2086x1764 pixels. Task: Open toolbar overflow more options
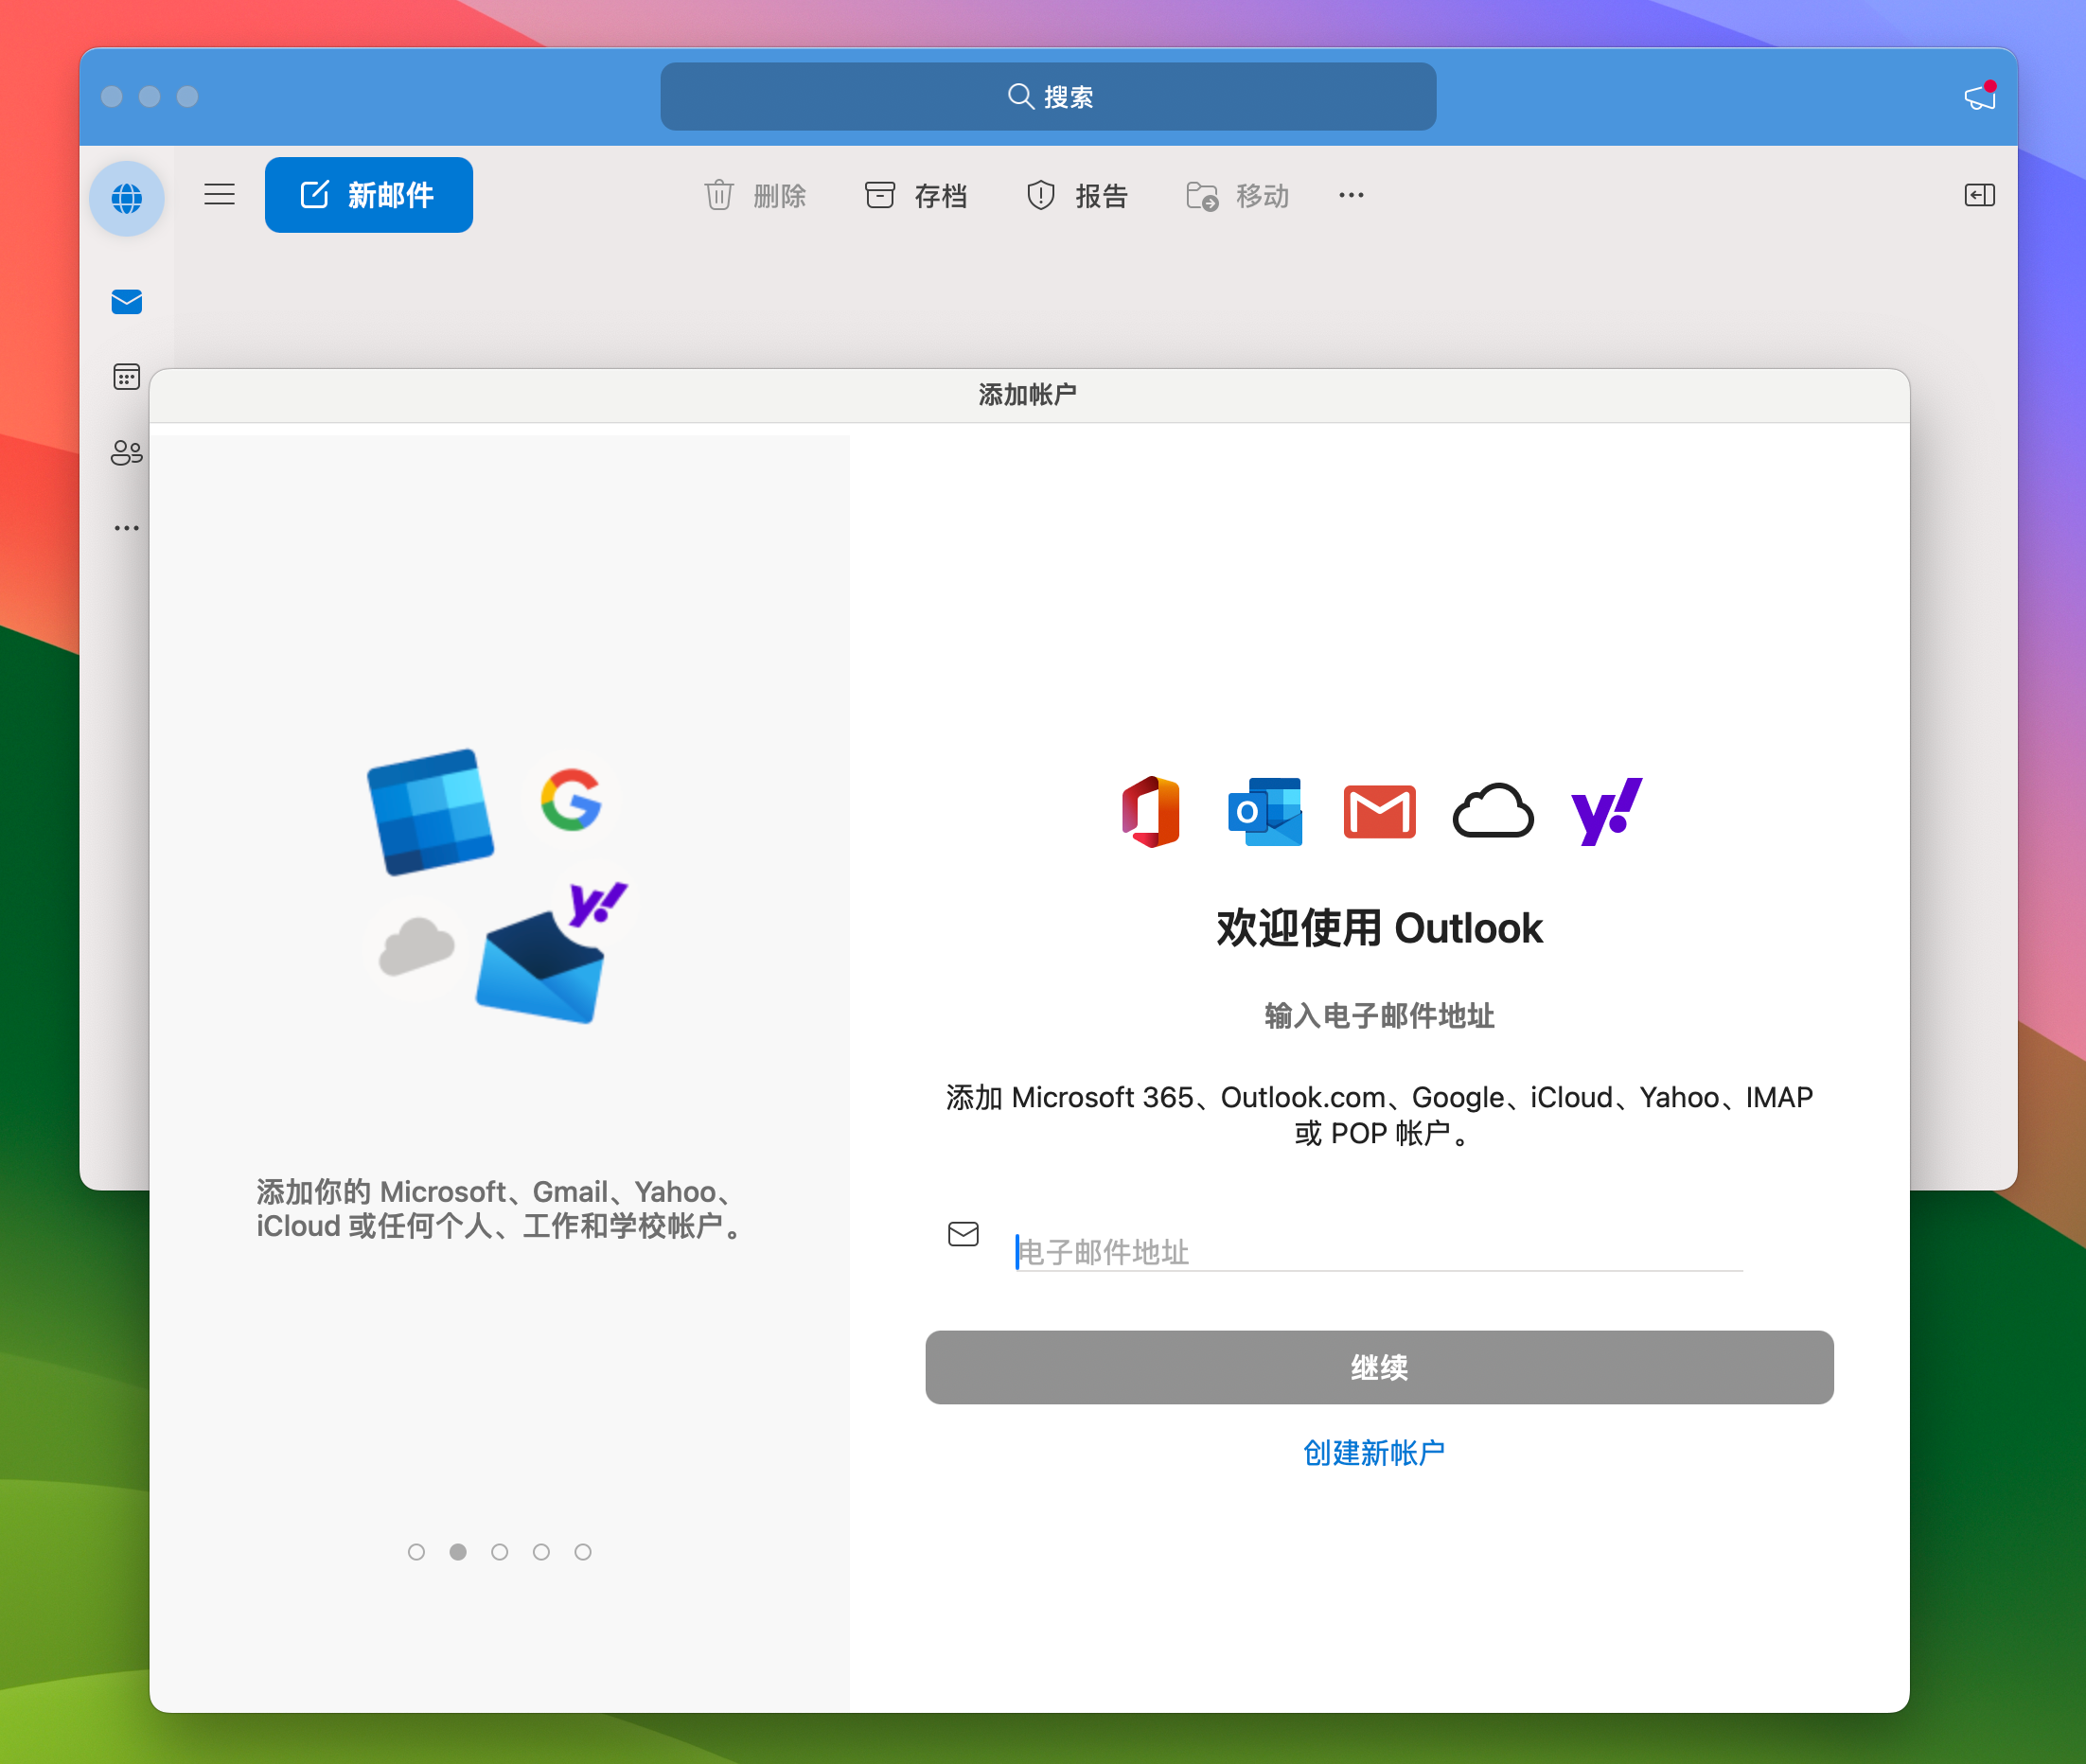point(1351,195)
